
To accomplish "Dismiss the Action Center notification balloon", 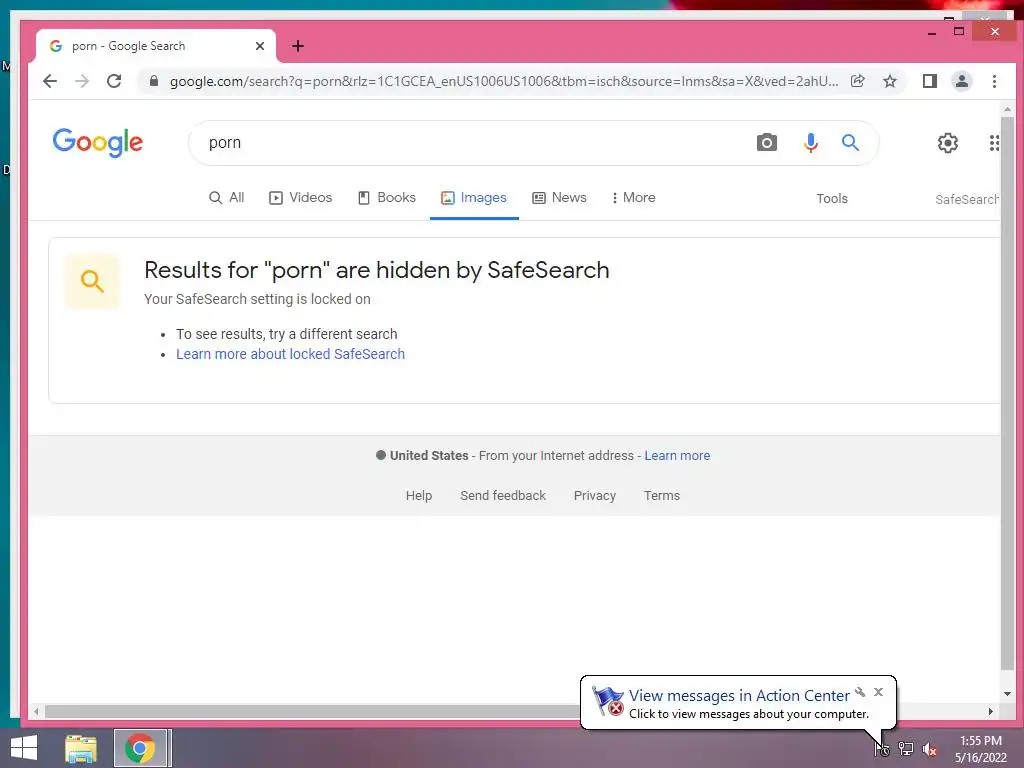I will (x=878, y=692).
